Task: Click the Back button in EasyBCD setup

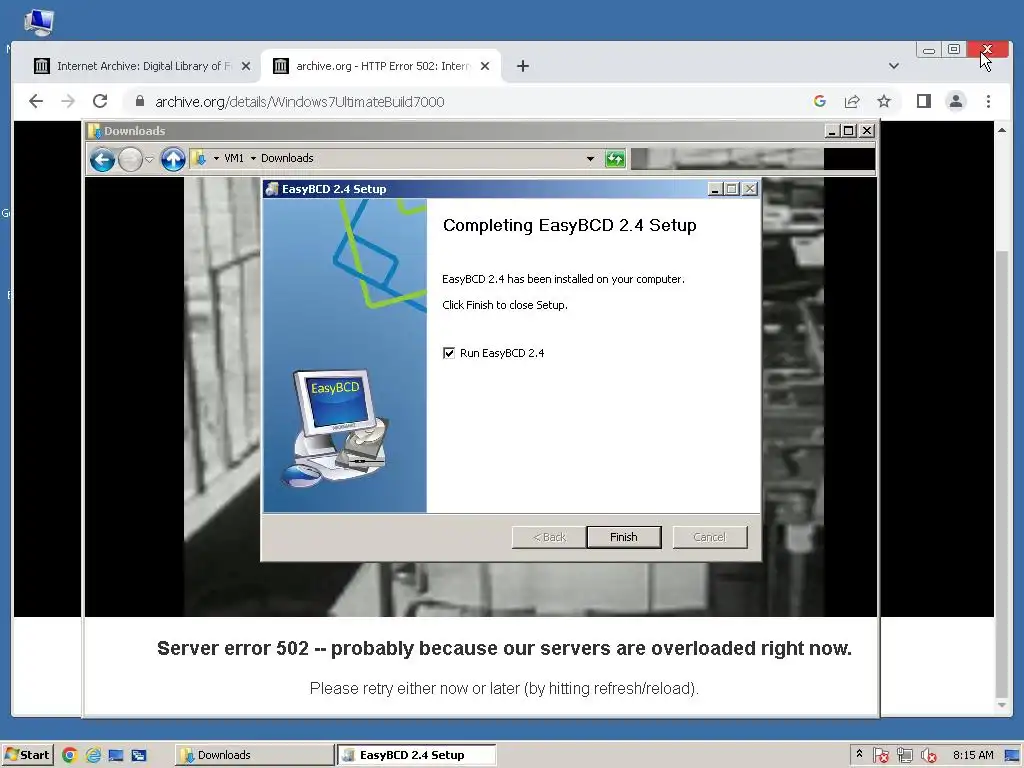Action: tap(549, 537)
